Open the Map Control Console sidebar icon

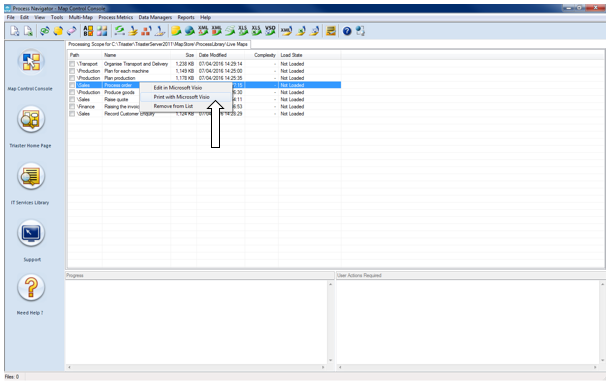[31, 62]
